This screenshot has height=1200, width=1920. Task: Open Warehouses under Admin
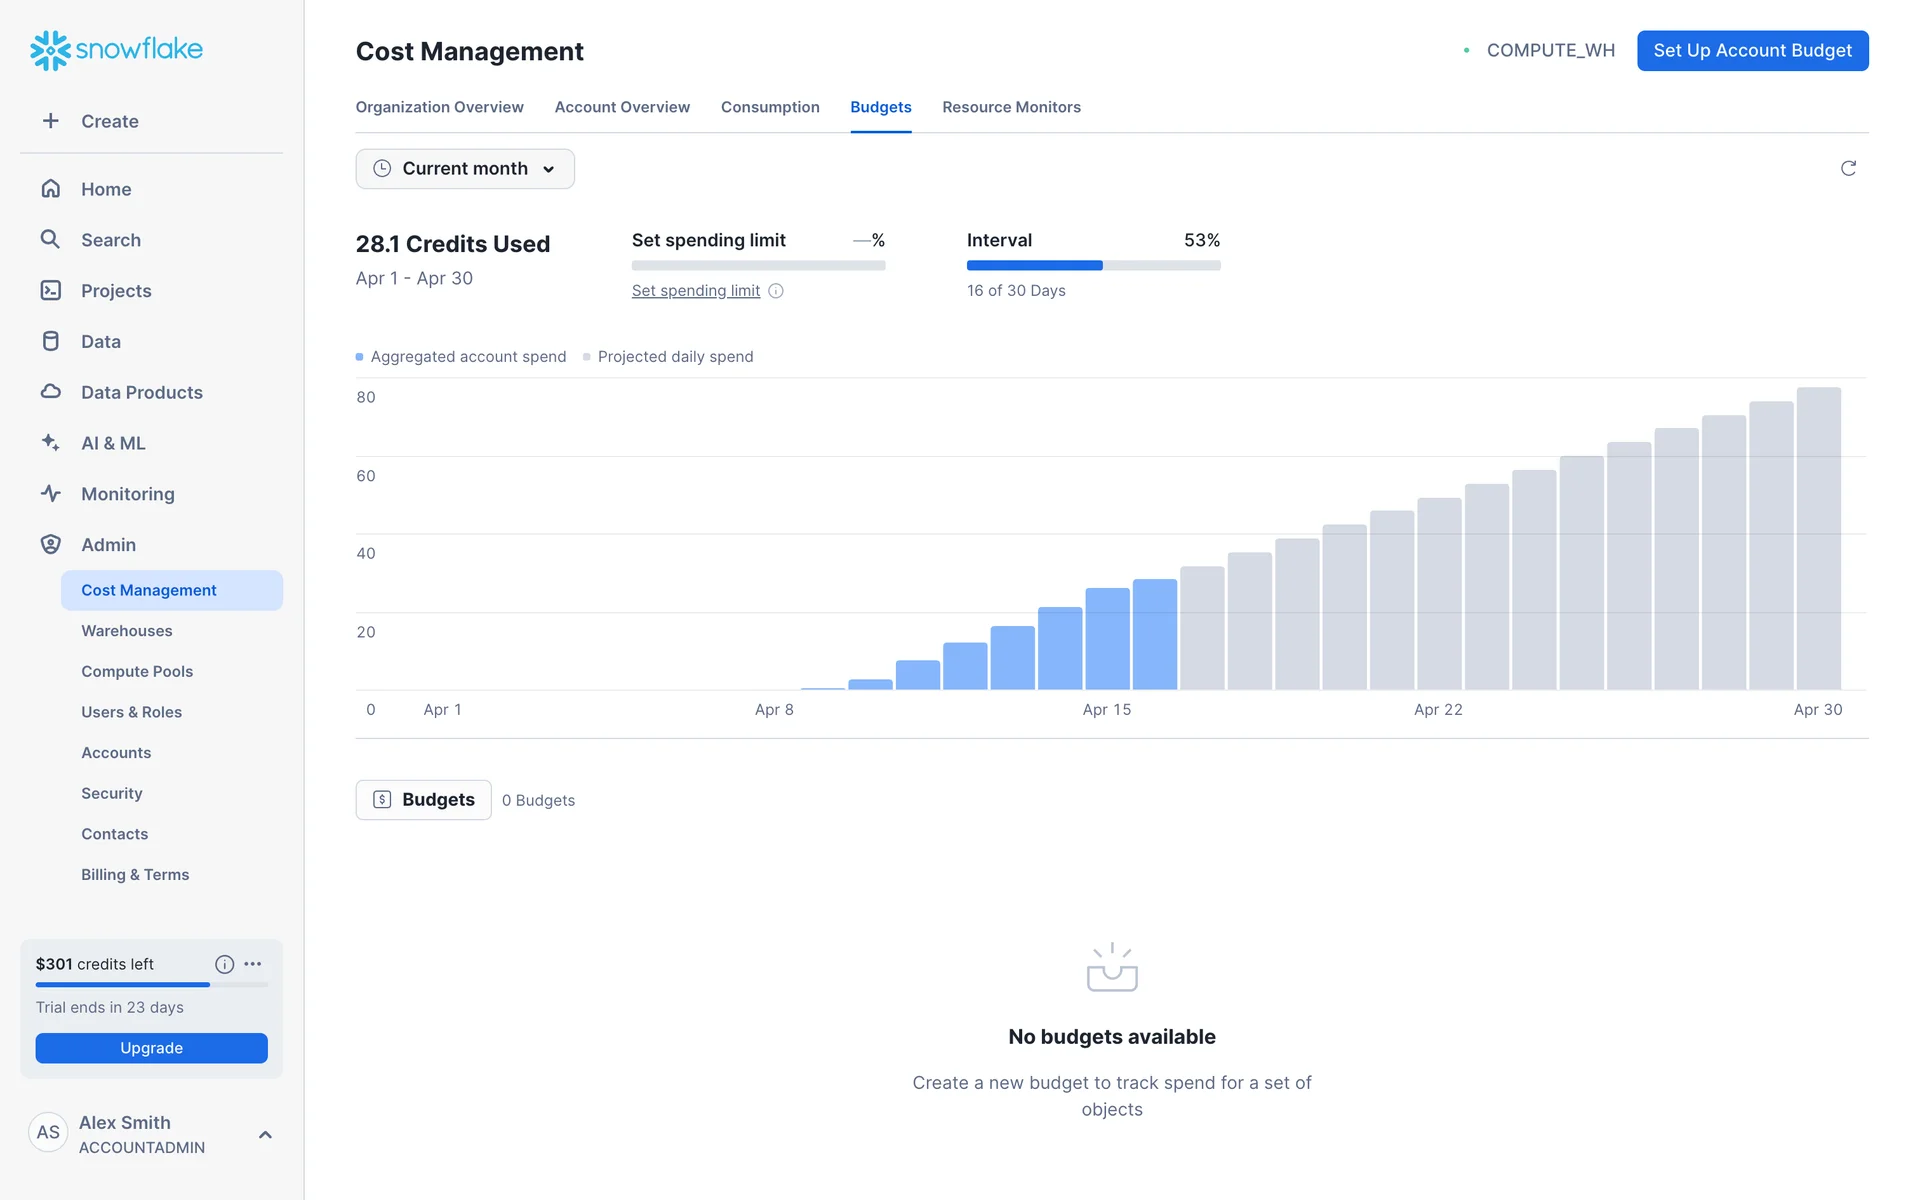[127, 631]
